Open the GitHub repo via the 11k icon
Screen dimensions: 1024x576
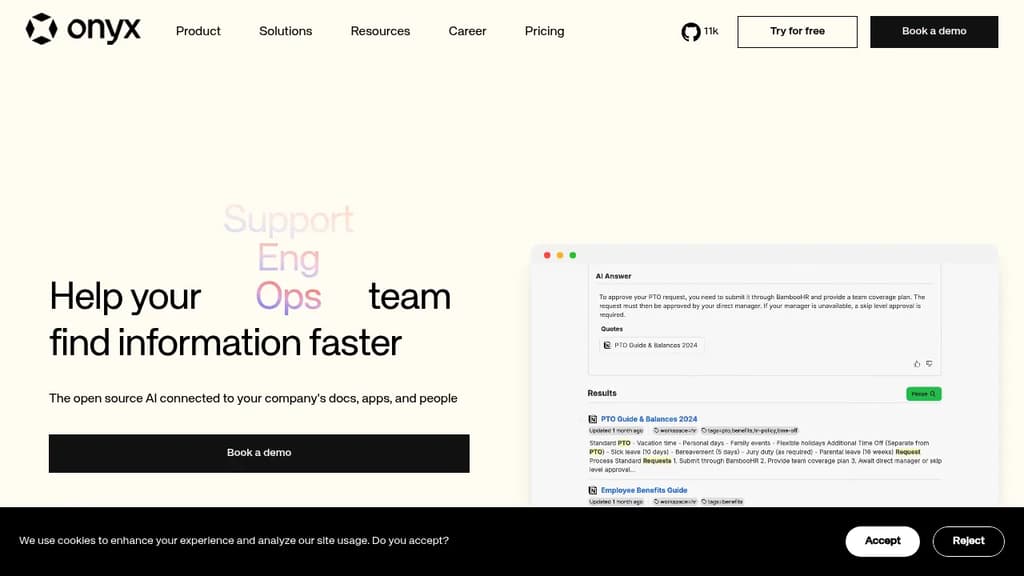point(689,31)
